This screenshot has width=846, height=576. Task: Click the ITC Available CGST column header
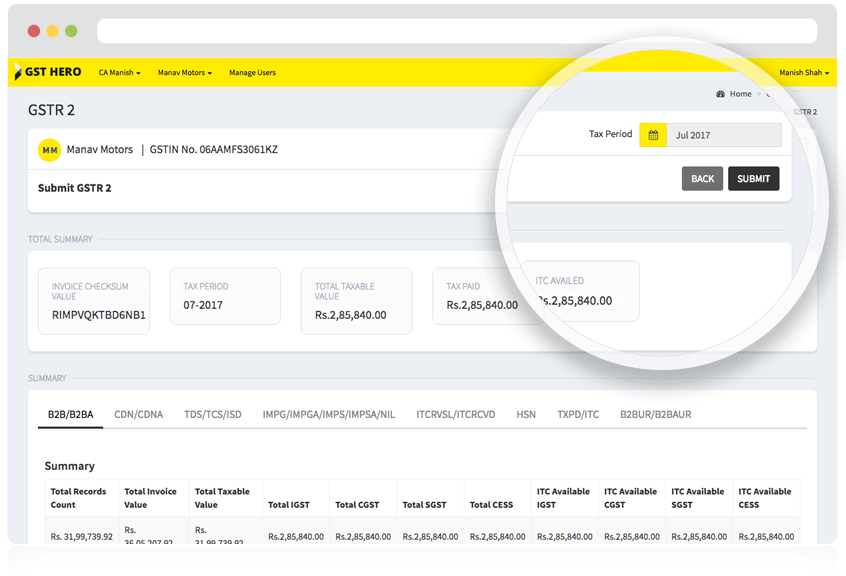(x=630, y=498)
